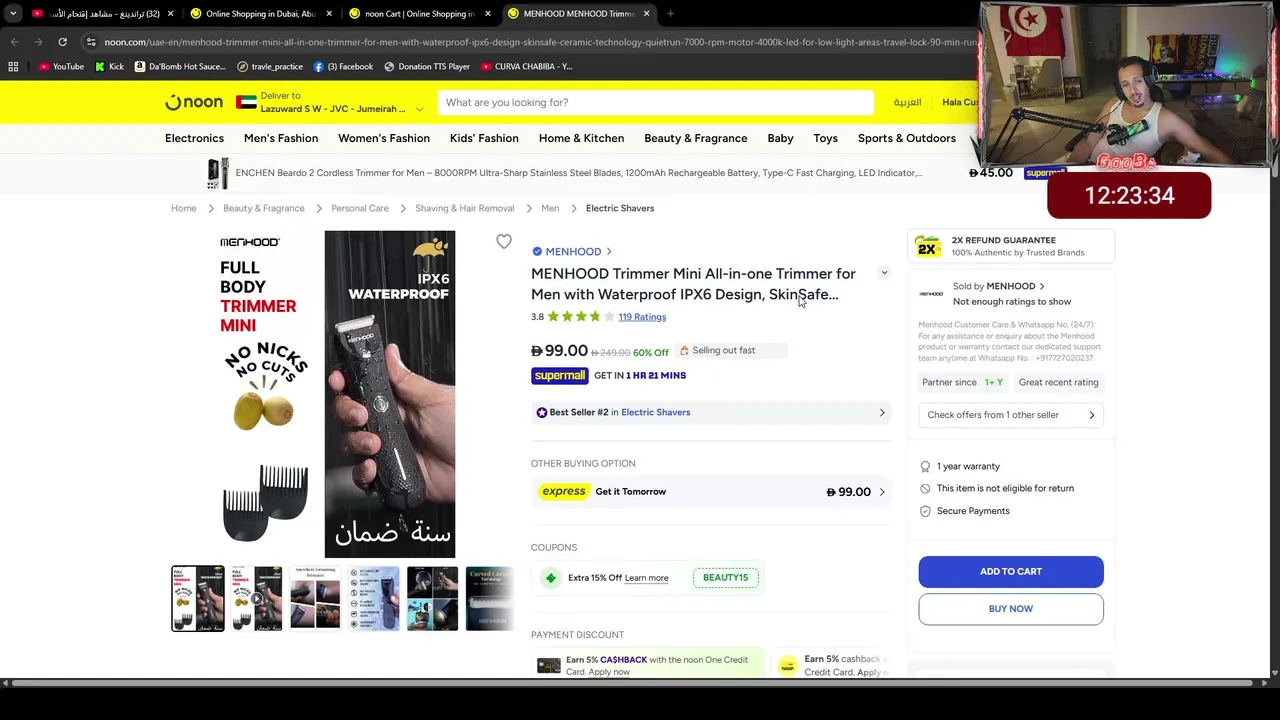The height and width of the screenshot is (720, 1280).
Task: Click browser back arrow
Action: click(x=14, y=42)
